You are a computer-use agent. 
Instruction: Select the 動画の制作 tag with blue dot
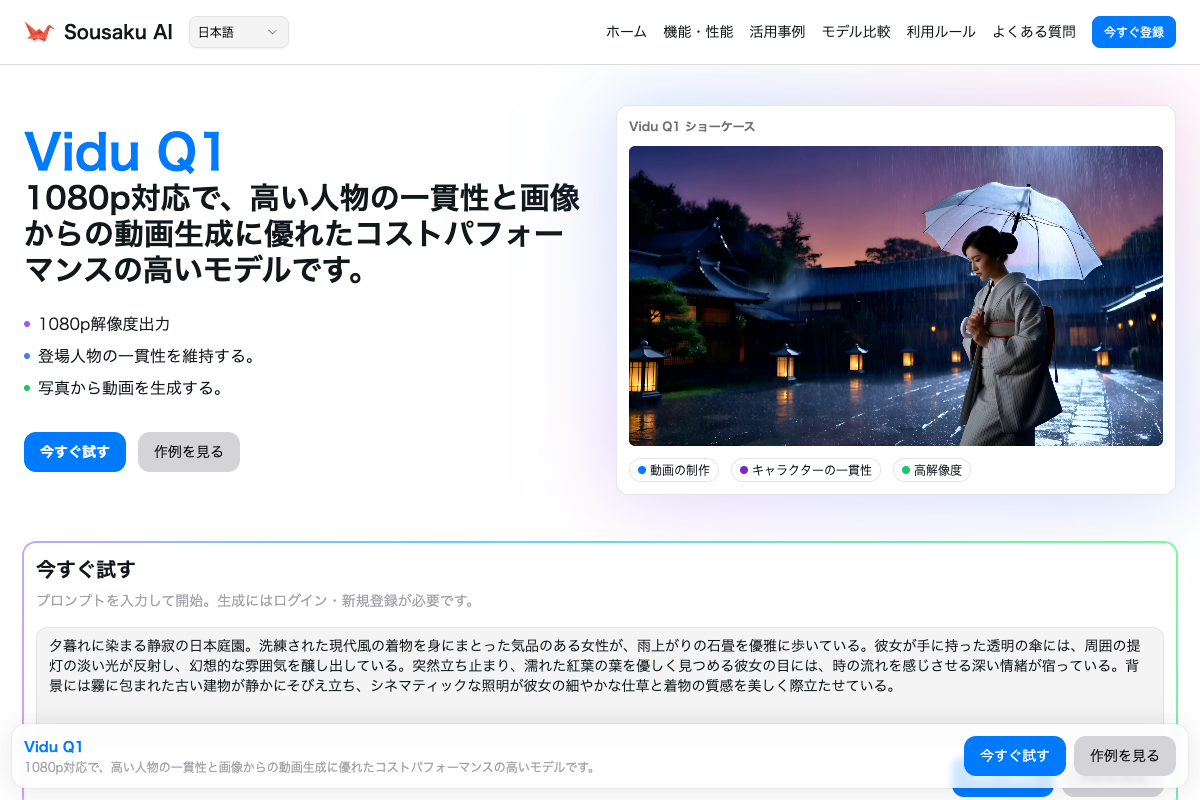tap(674, 470)
